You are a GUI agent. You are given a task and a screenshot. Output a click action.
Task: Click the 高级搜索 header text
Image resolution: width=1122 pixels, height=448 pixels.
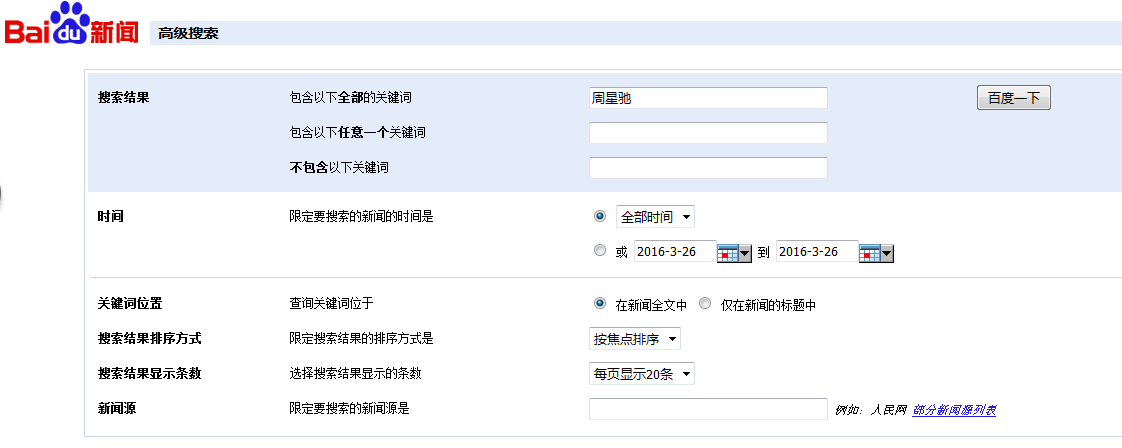point(188,34)
